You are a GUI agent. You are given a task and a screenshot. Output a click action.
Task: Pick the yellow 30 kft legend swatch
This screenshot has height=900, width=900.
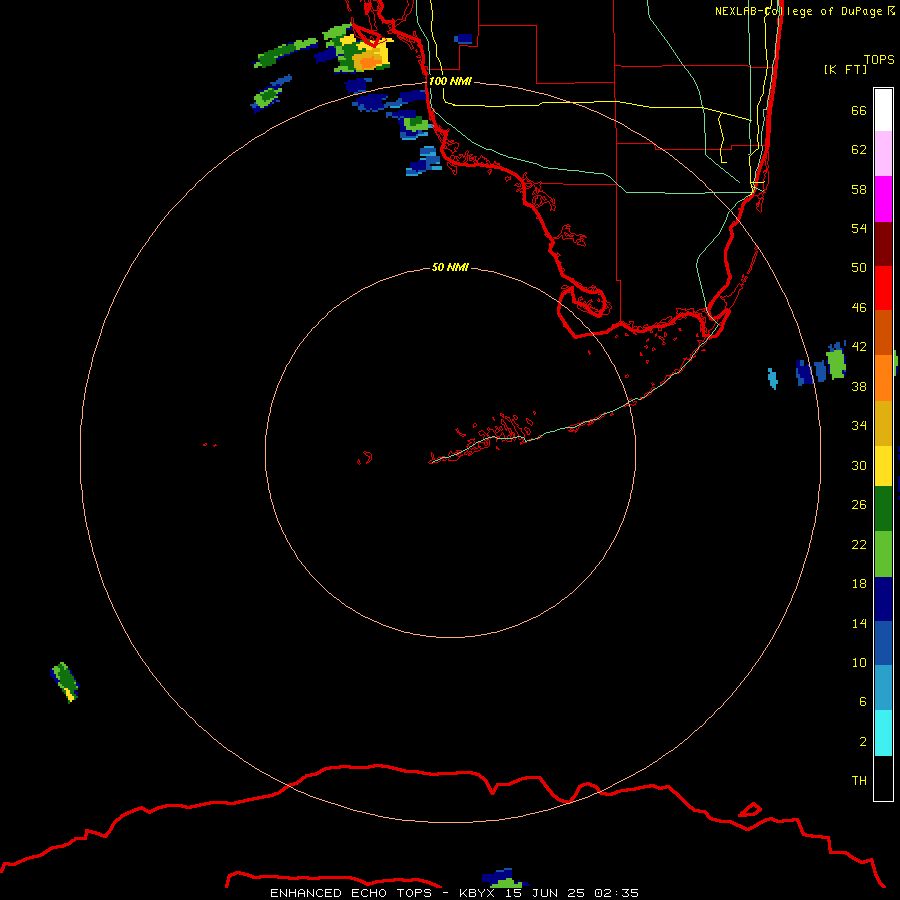pos(883,466)
